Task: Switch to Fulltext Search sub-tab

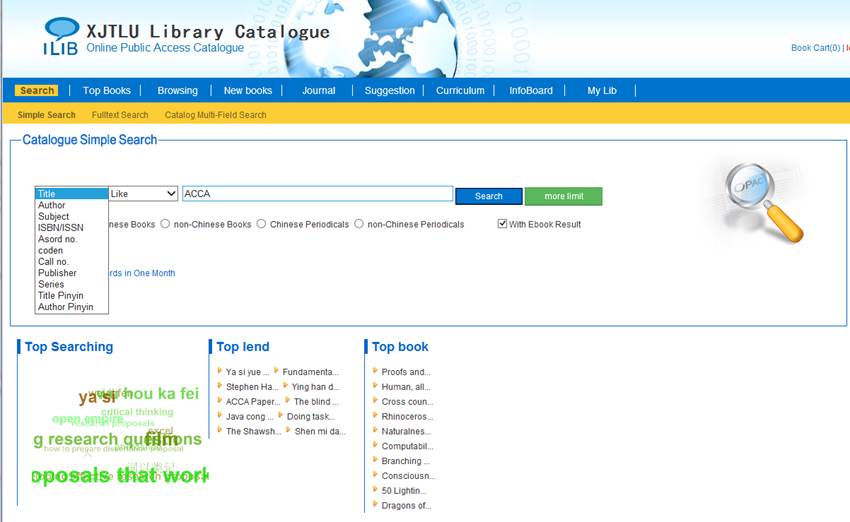Action: coord(120,115)
